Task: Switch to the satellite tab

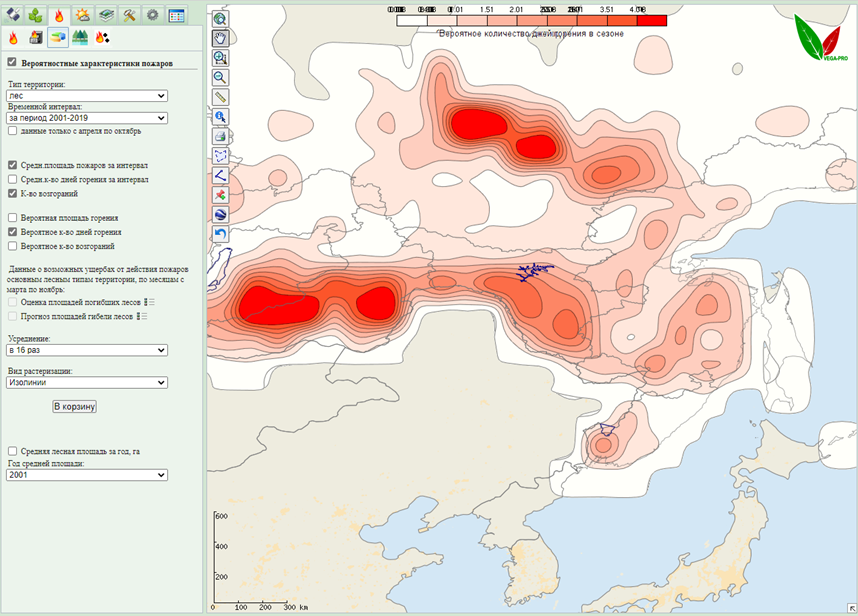Action: click(x=14, y=15)
